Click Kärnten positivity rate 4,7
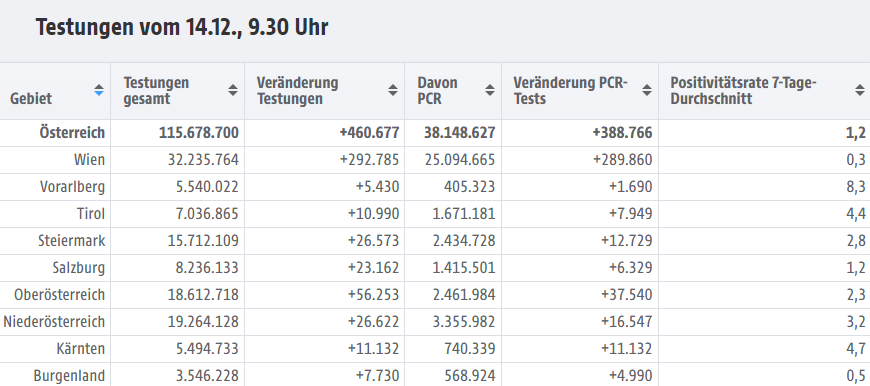870x386 pixels. [x=856, y=349]
